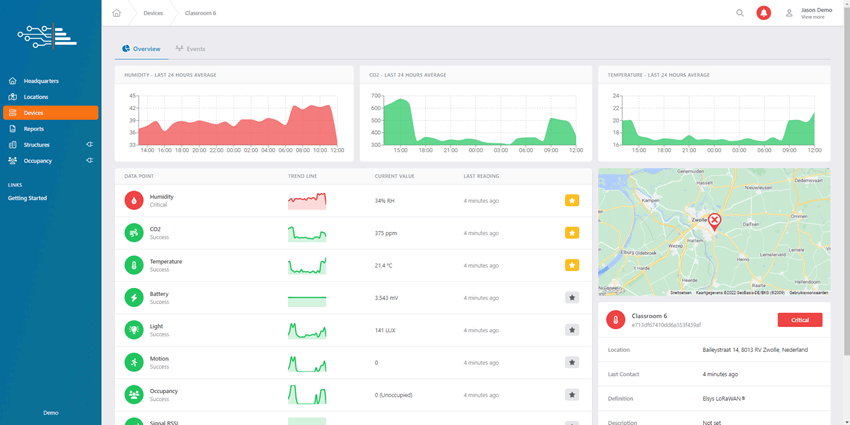
Task: Click the 3.543 mV battery value
Action: point(388,298)
